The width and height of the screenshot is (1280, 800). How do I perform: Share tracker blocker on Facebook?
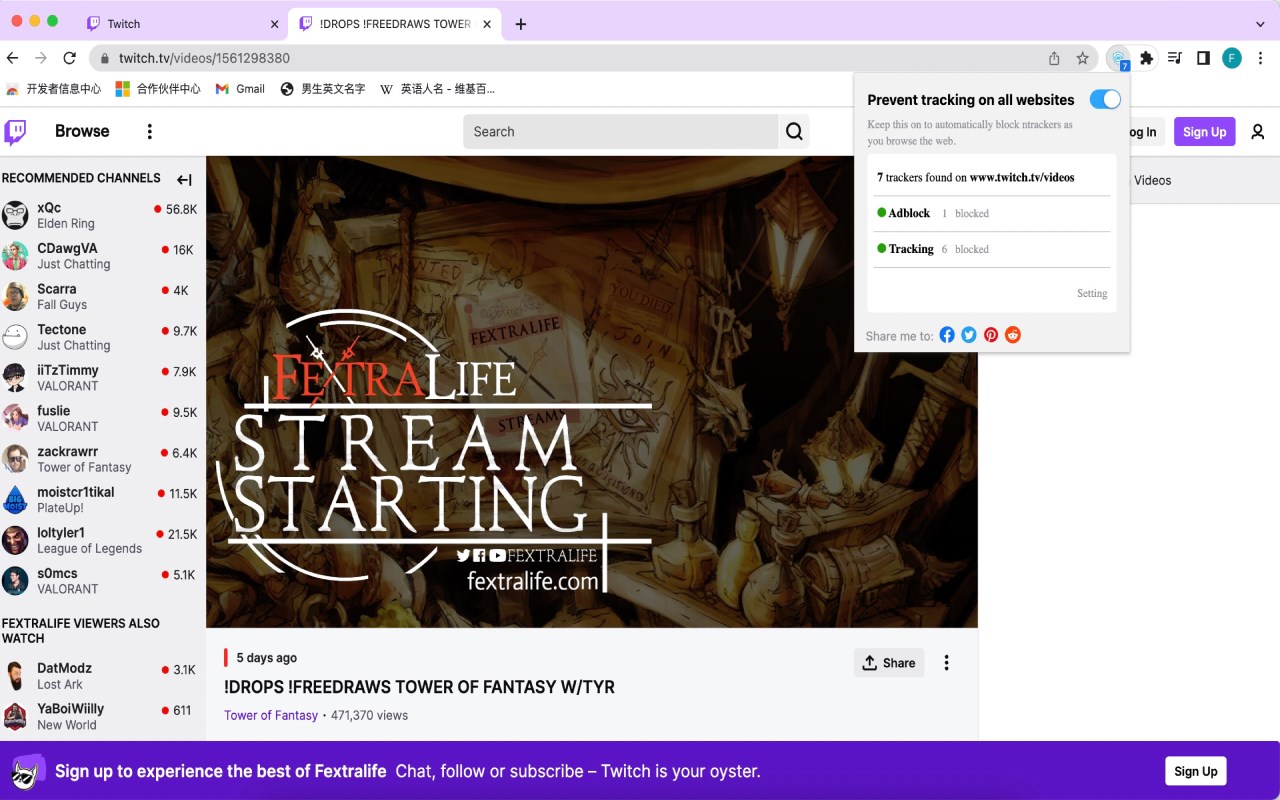tap(947, 335)
